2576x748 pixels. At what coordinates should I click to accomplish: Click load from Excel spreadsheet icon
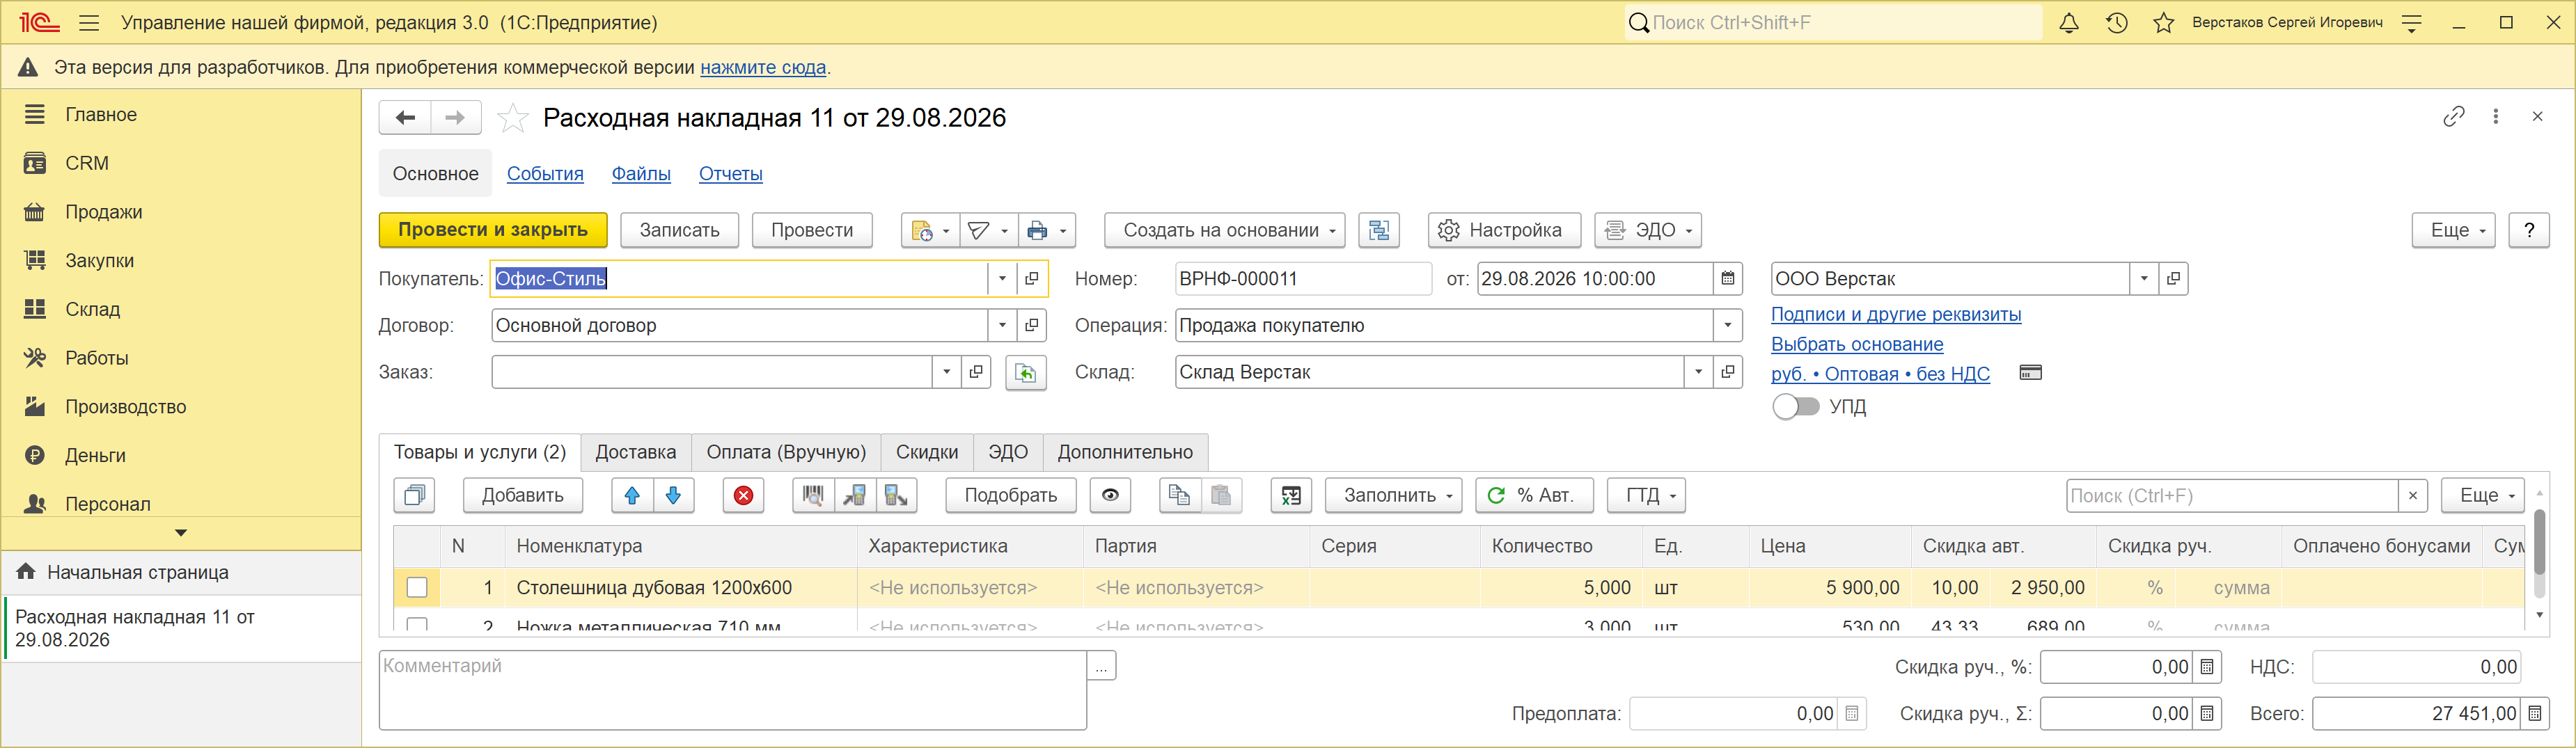coord(1291,495)
